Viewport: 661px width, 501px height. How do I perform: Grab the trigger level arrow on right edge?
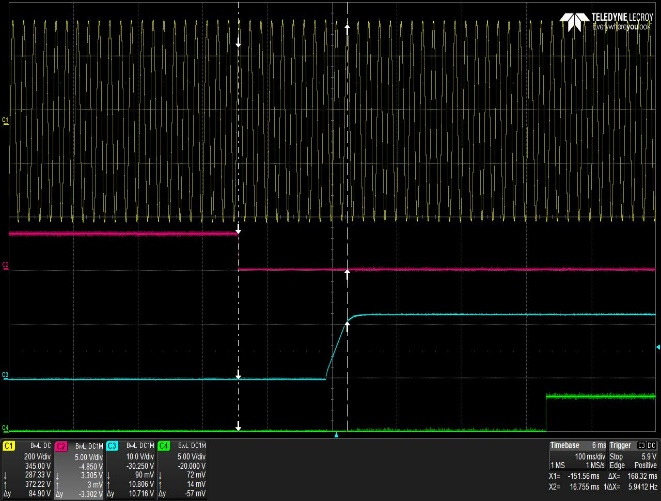pyautogui.click(x=657, y=347)
